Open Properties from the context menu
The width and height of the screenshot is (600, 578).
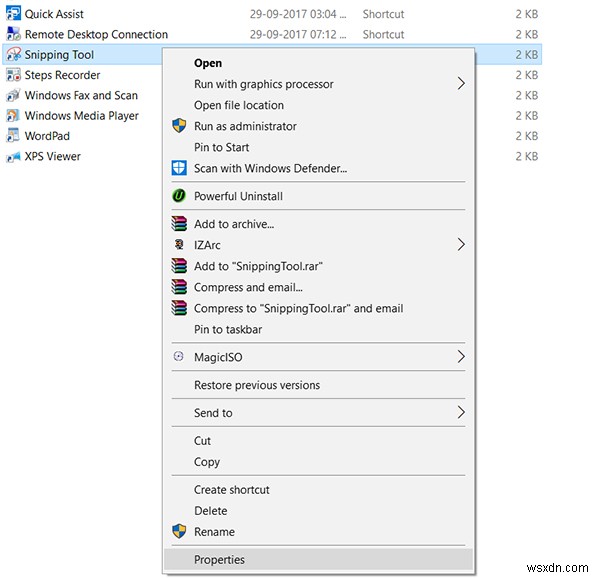click(x=318, y=560)
